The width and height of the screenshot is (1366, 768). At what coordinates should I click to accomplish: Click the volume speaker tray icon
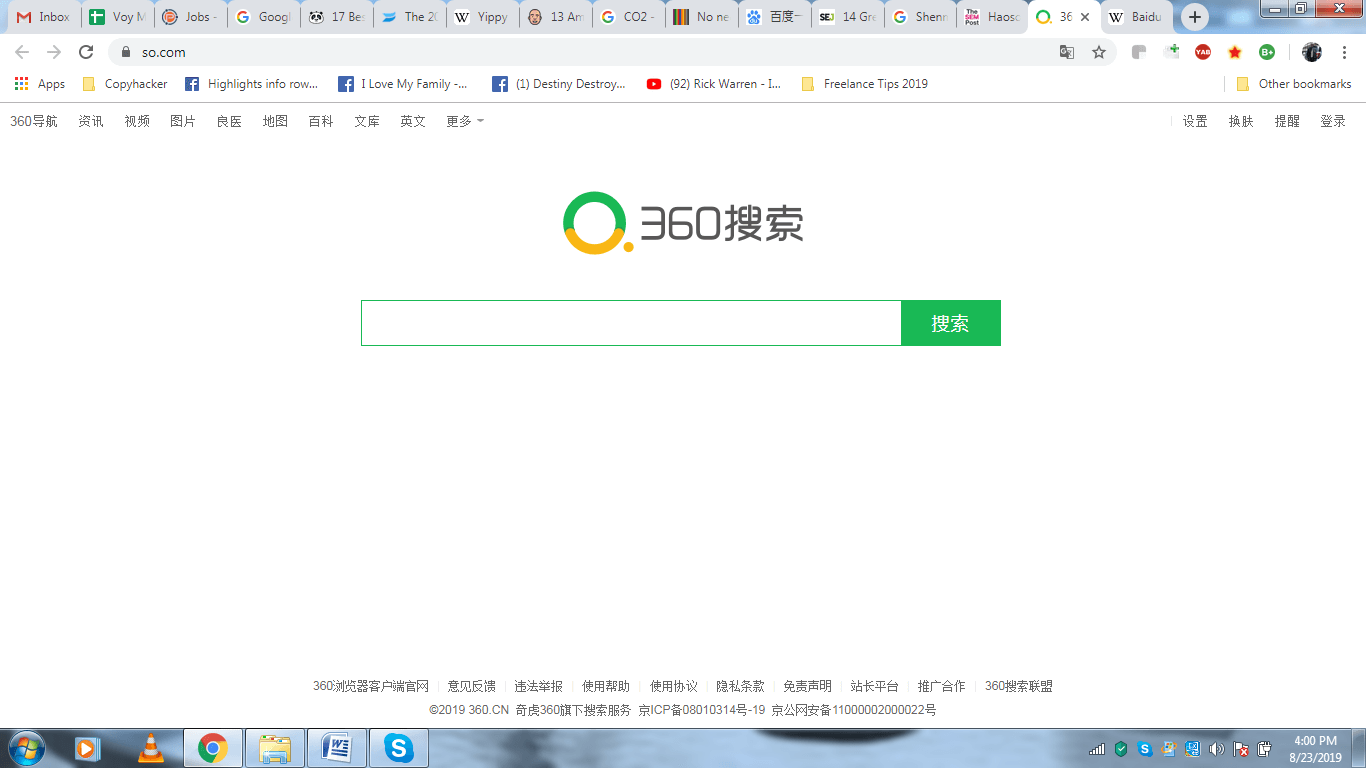[1216, 749]
